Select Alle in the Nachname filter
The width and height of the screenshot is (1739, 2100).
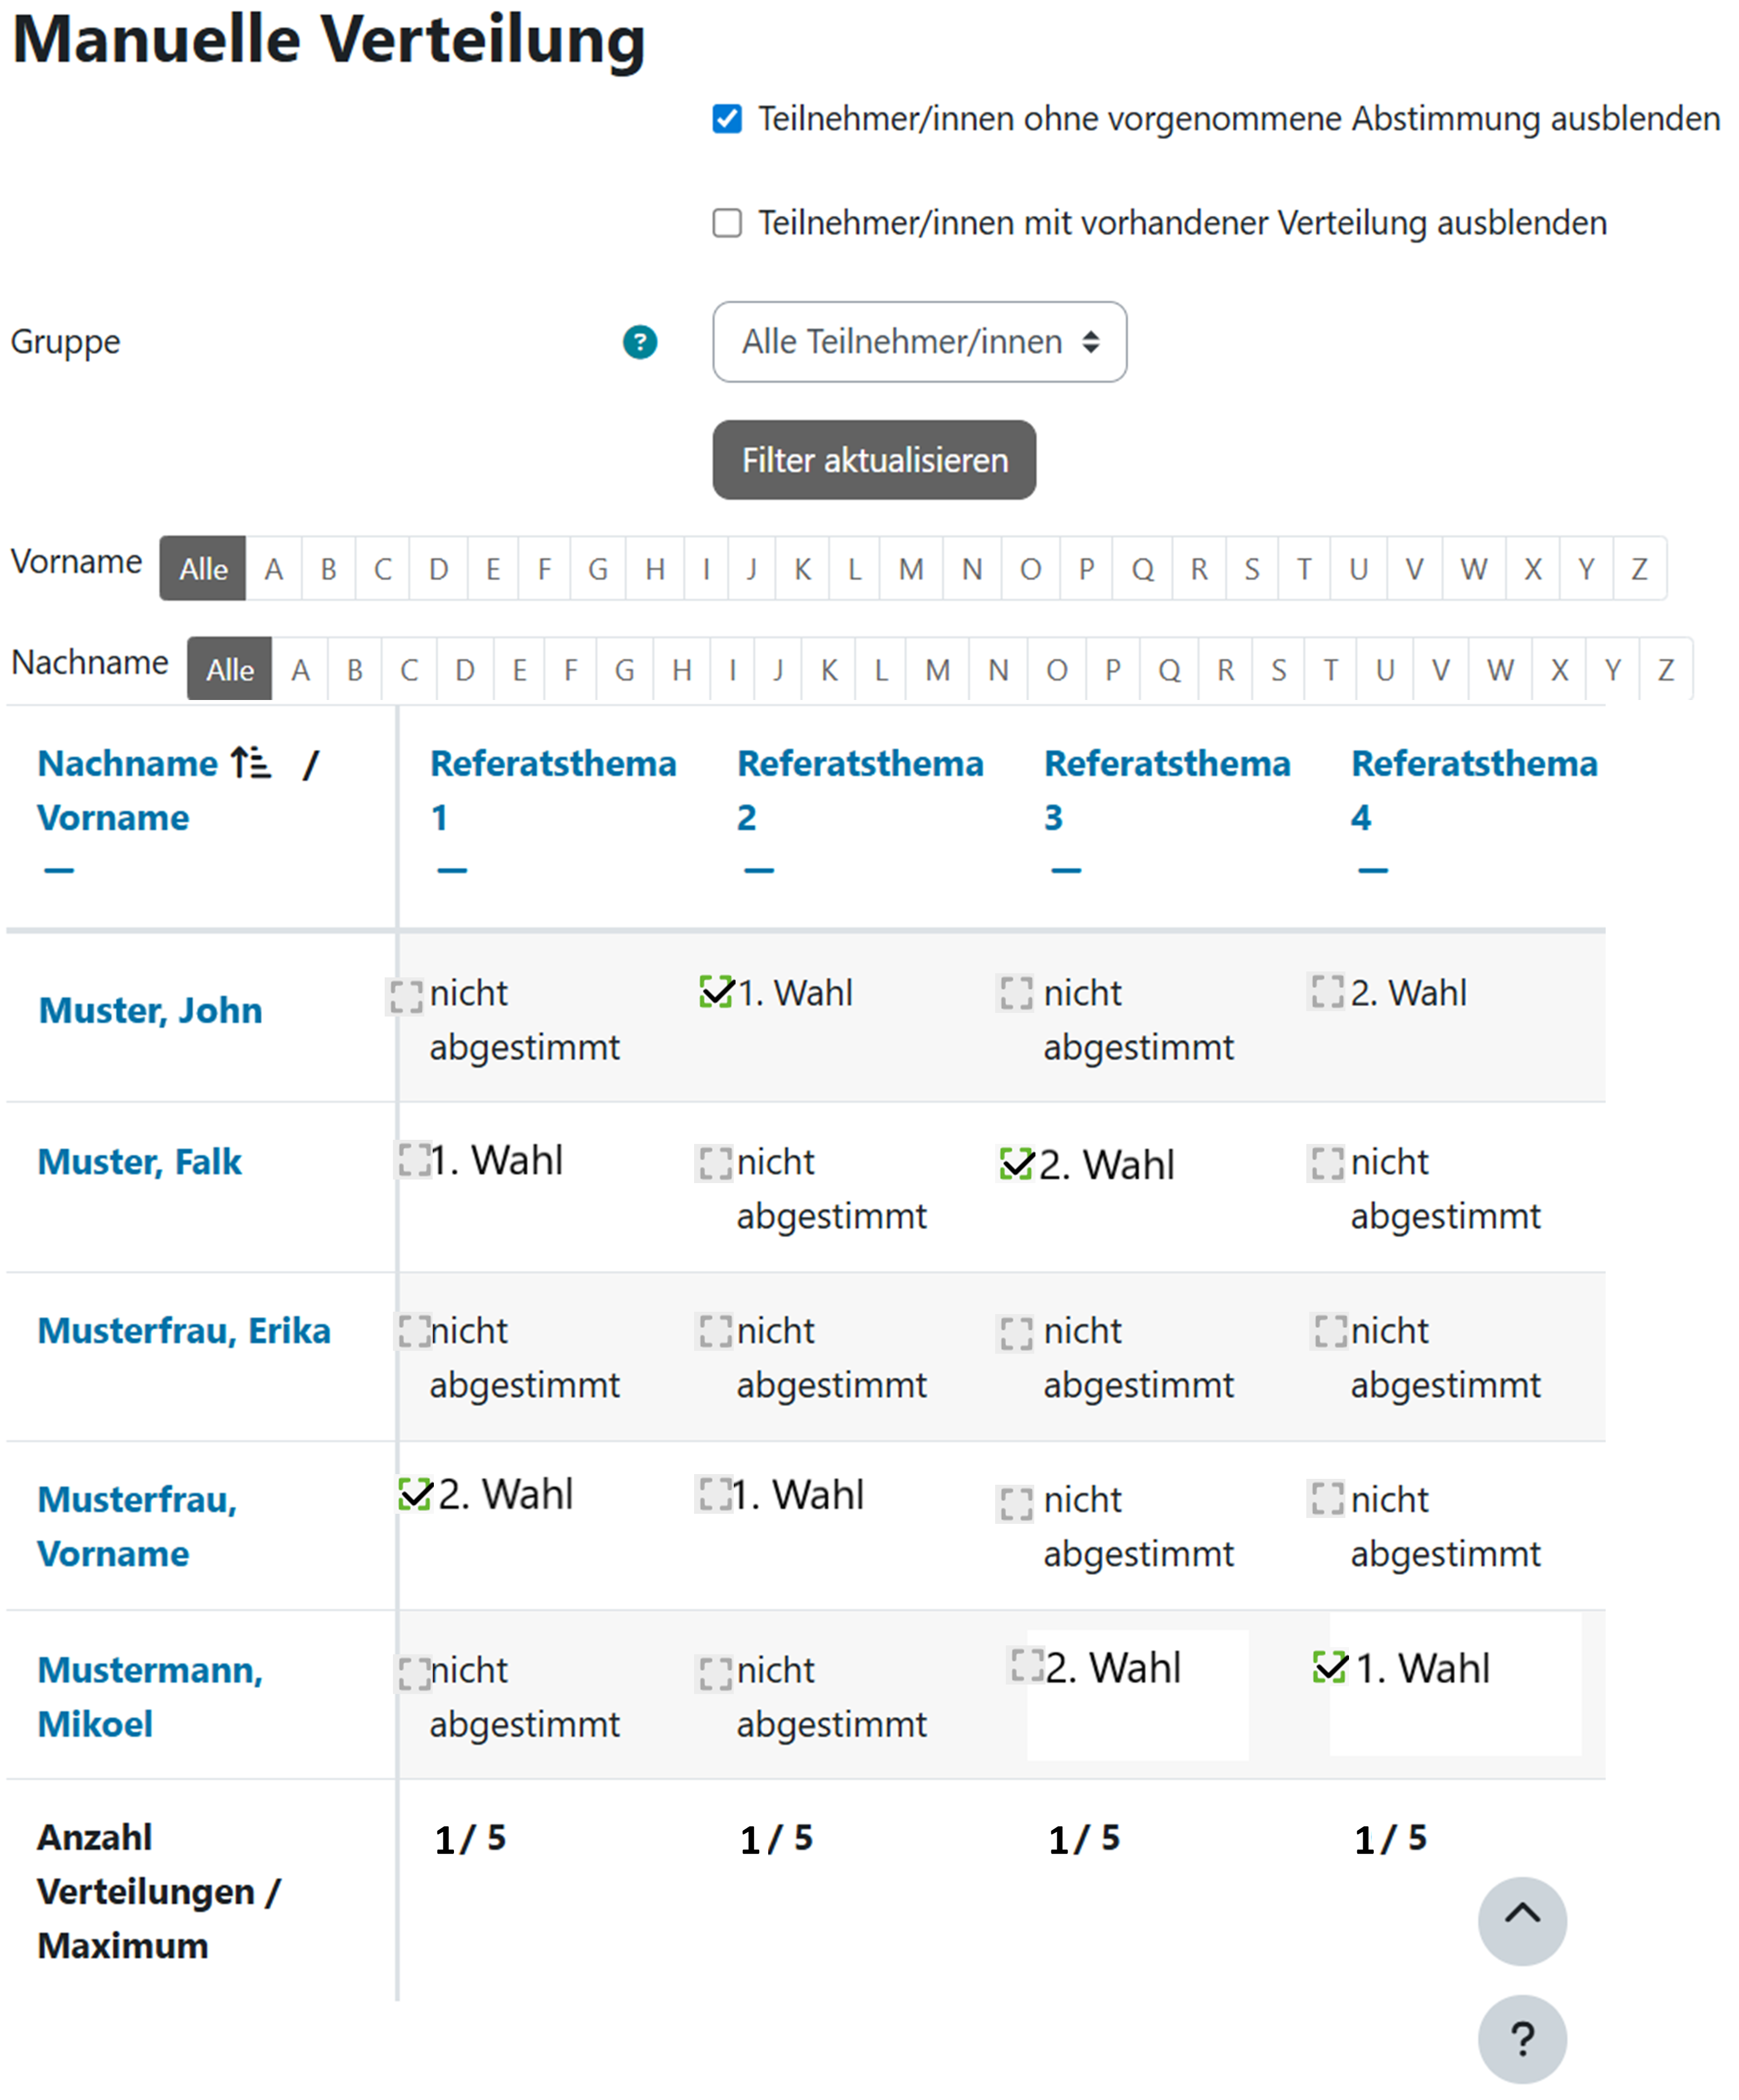pyautogui.click(x=229, y=669)
